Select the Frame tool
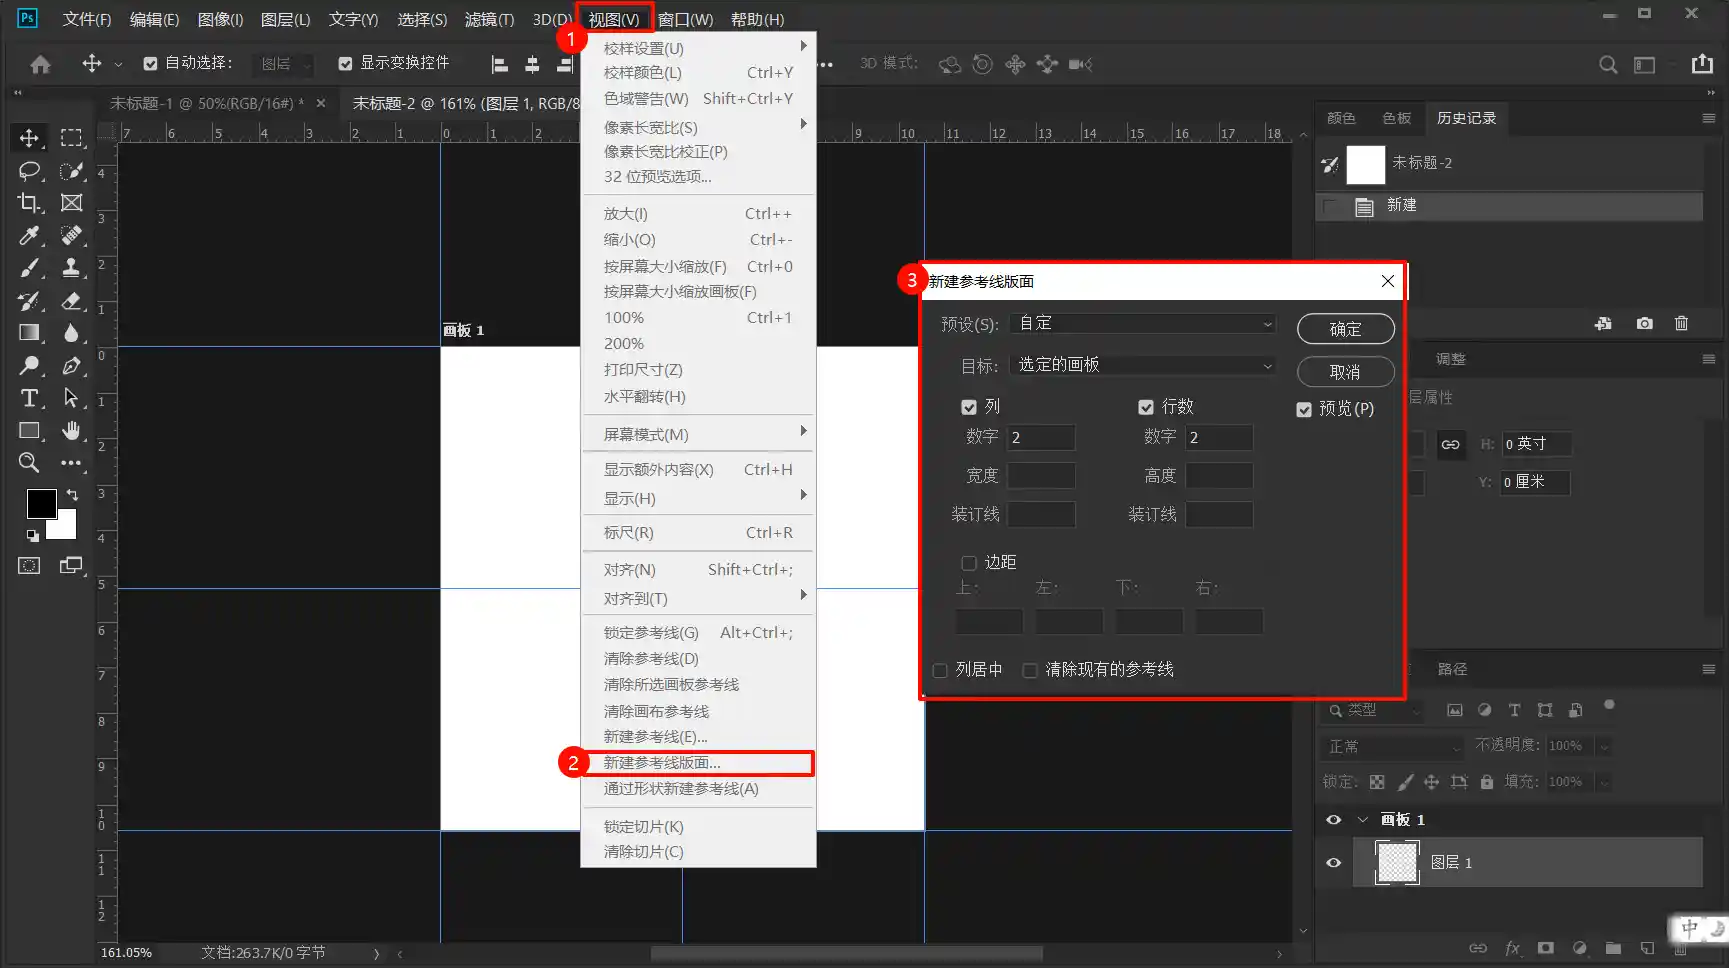 [71, 203]
